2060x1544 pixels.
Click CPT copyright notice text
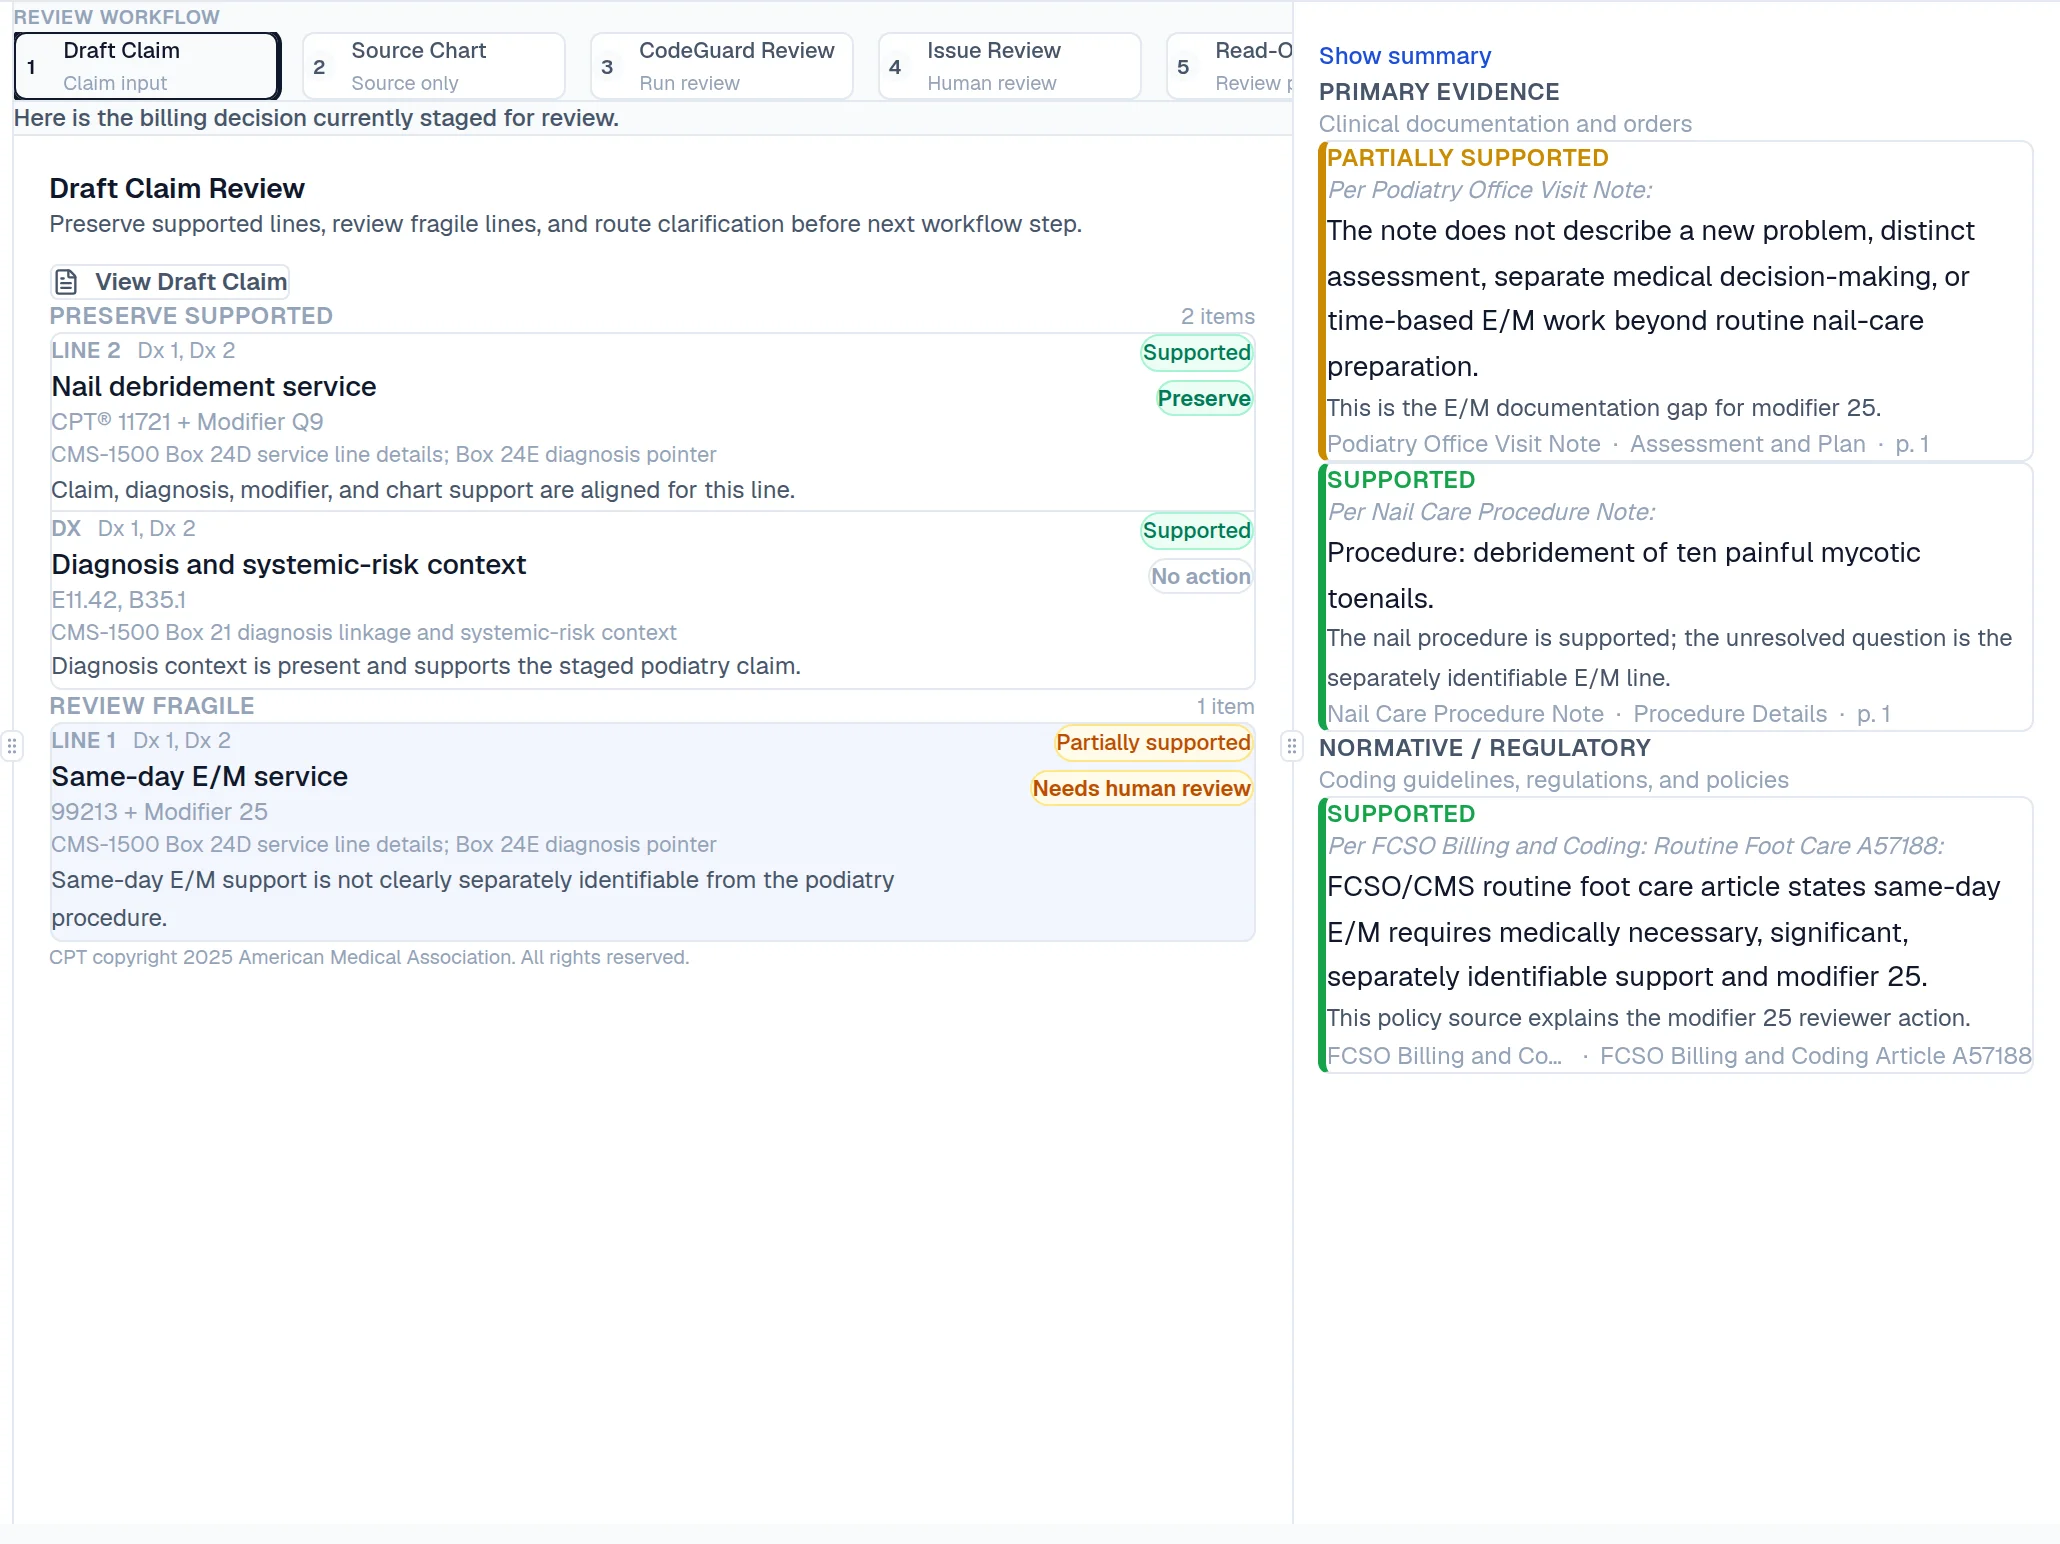[x=369, y=957]
